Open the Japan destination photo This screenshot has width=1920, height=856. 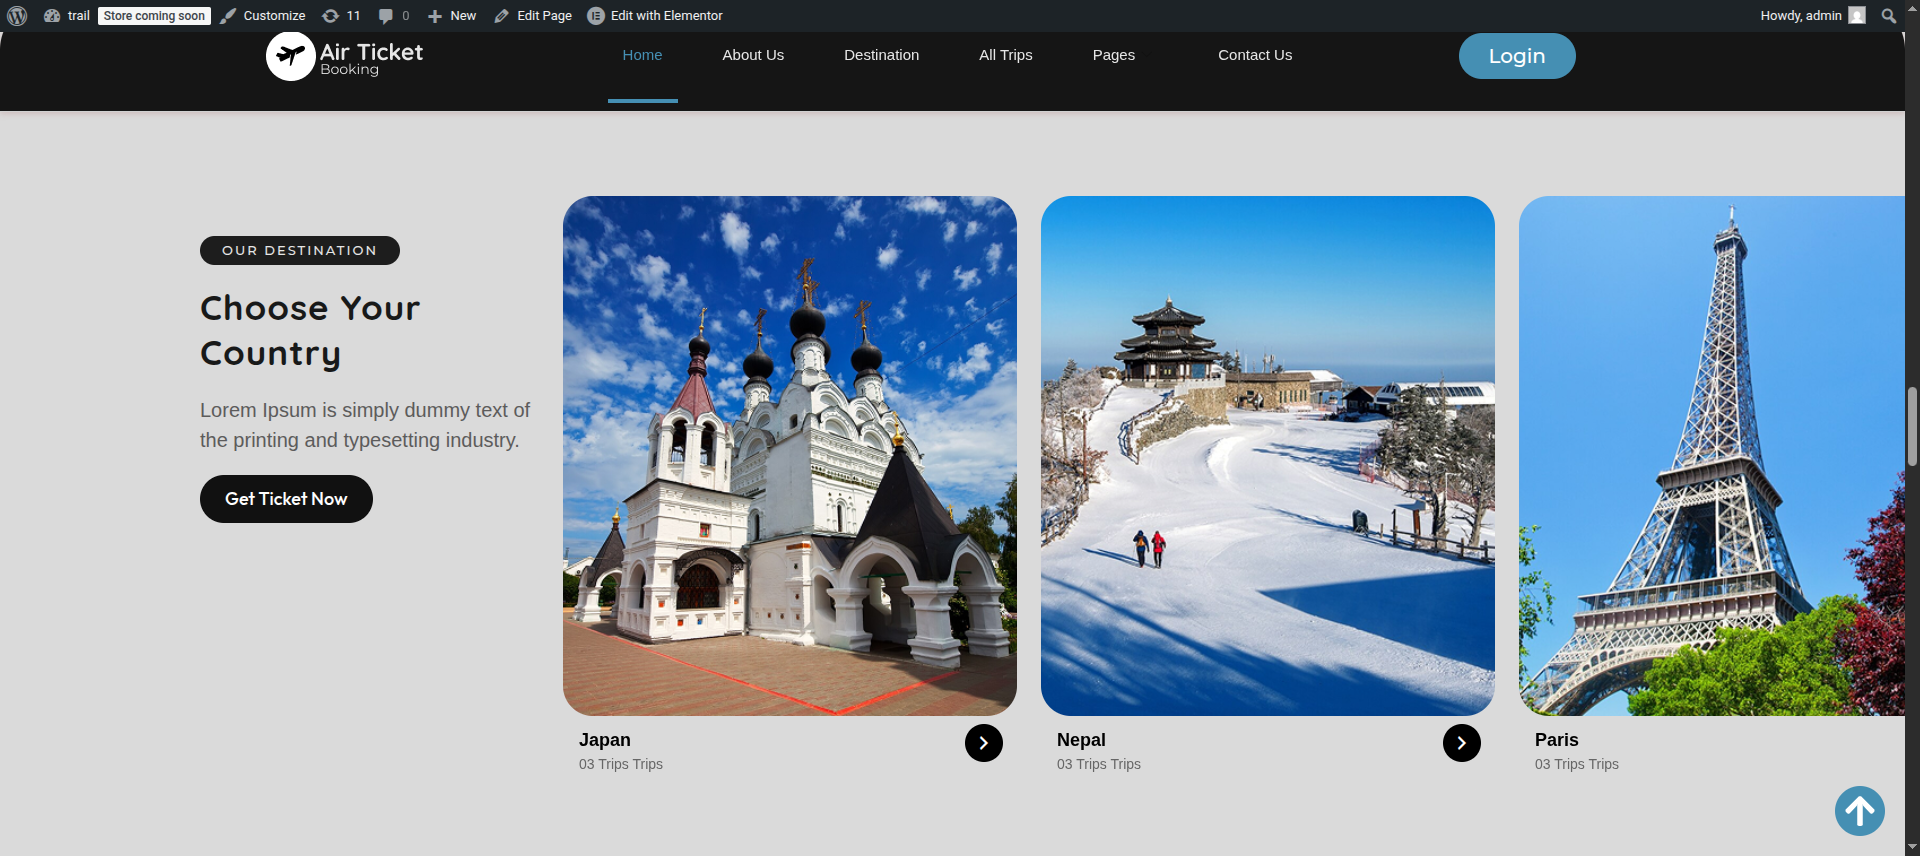pyautogui.click(x=789, y=455)
